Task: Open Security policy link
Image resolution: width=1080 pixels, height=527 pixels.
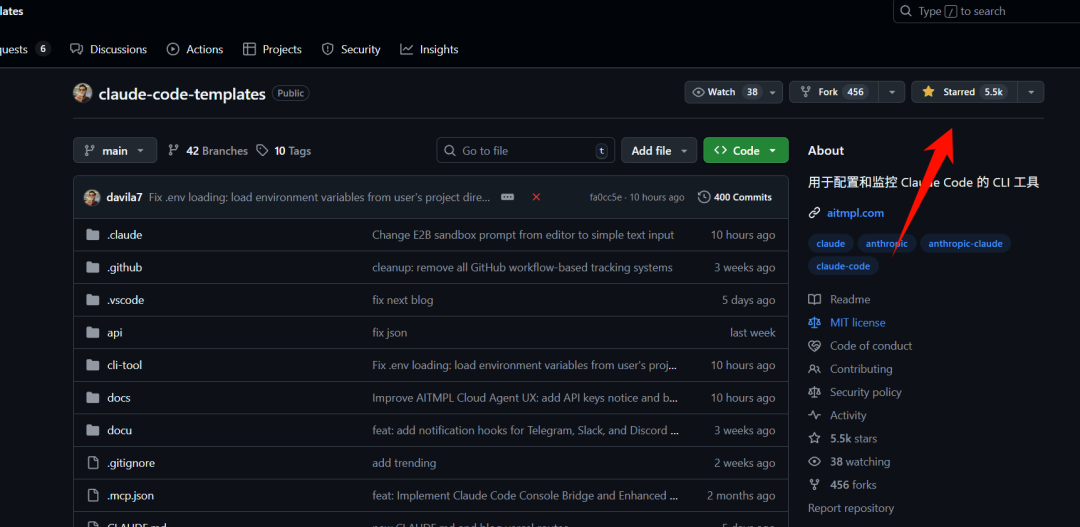Action: (x=866, y=392)
